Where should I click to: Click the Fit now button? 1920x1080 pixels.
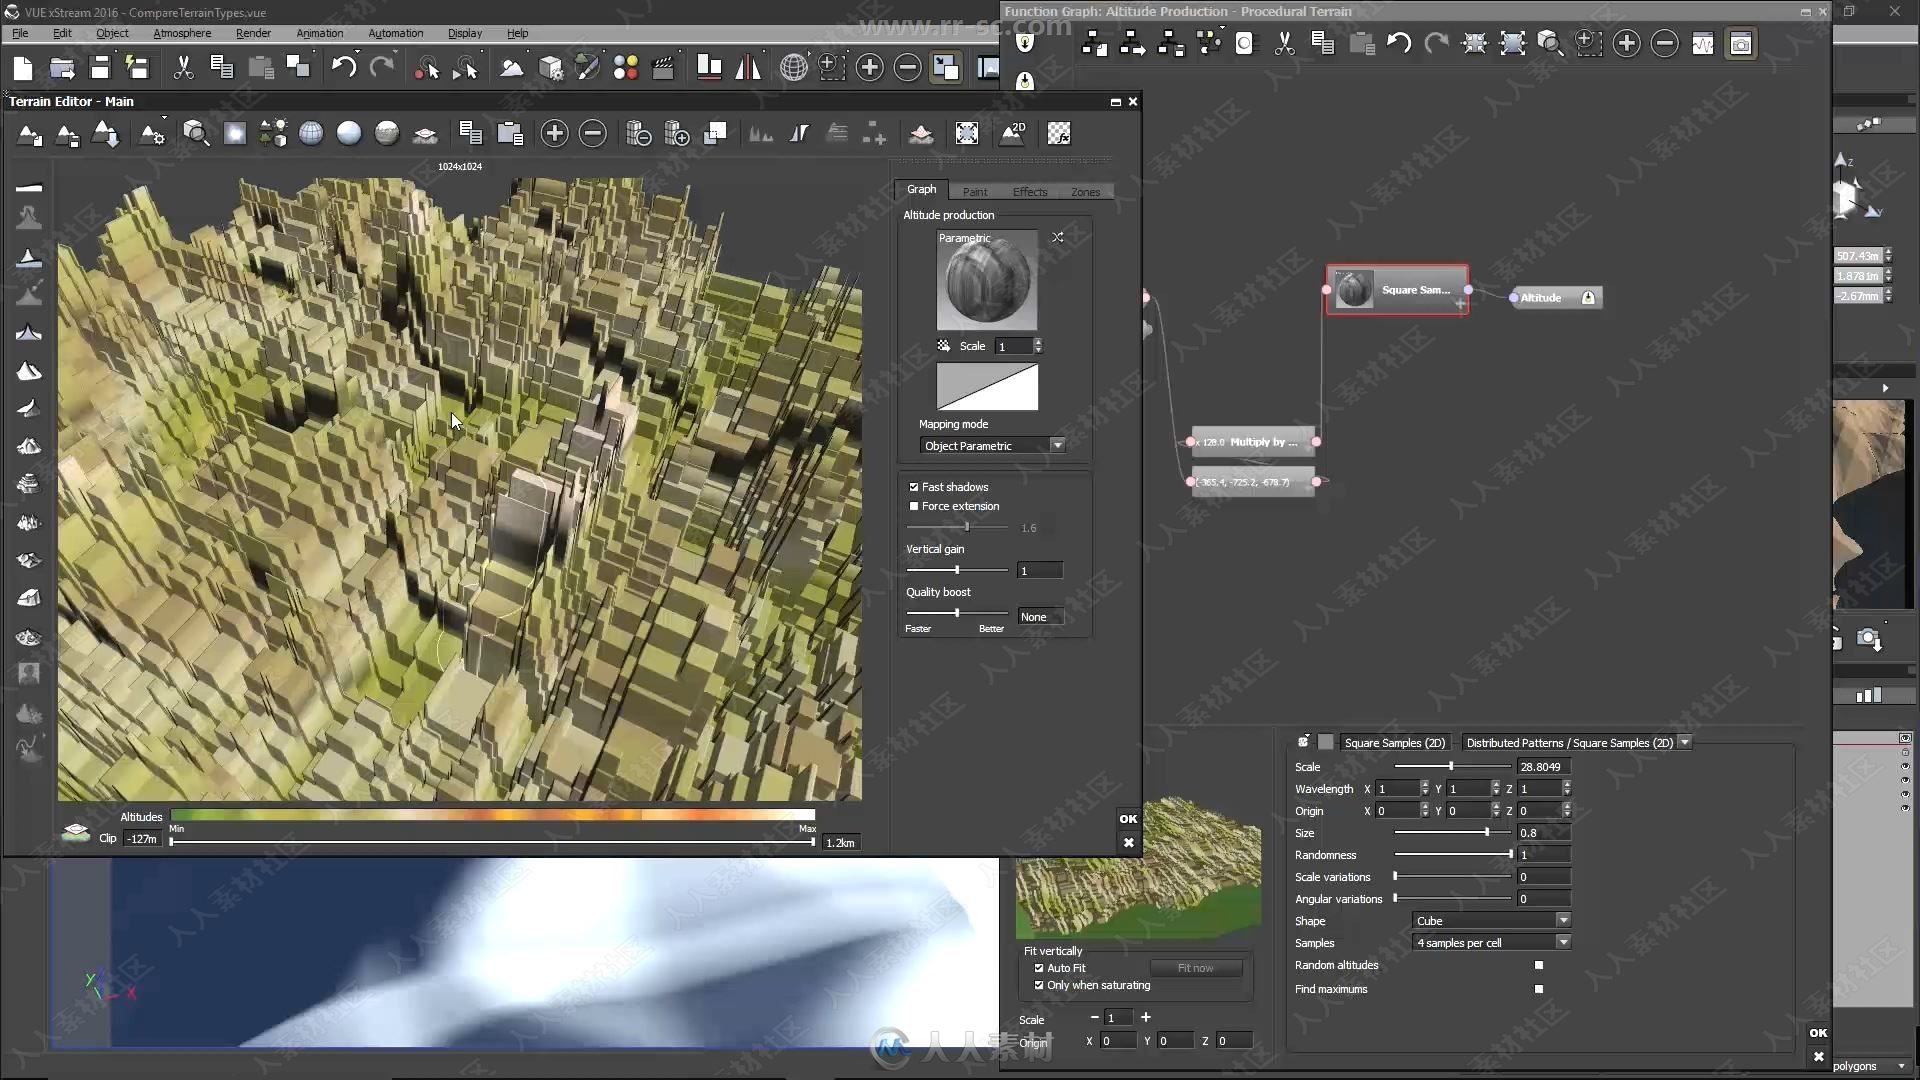pyautogui.click(x=1193, y=967)
